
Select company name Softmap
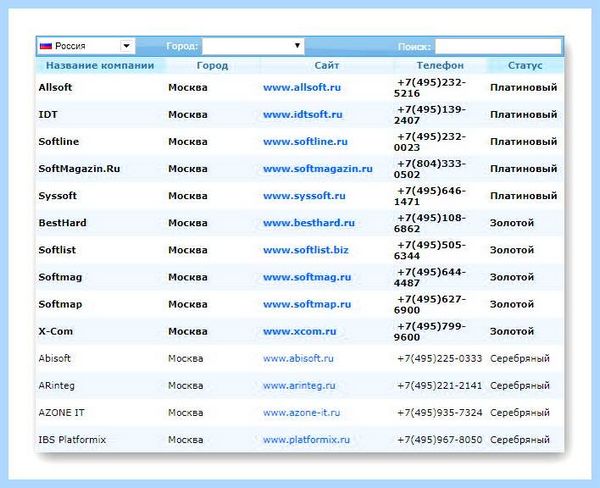click(x=60, y=304)
